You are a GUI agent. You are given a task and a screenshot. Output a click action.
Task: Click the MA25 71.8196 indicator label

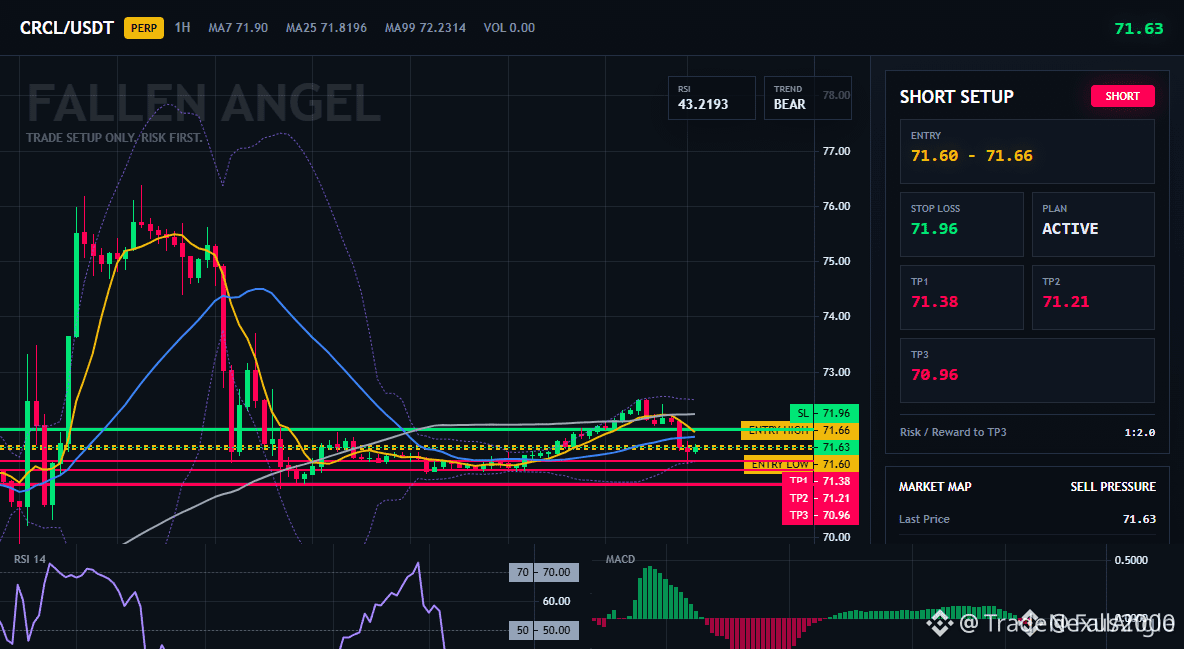coord(326,28)
